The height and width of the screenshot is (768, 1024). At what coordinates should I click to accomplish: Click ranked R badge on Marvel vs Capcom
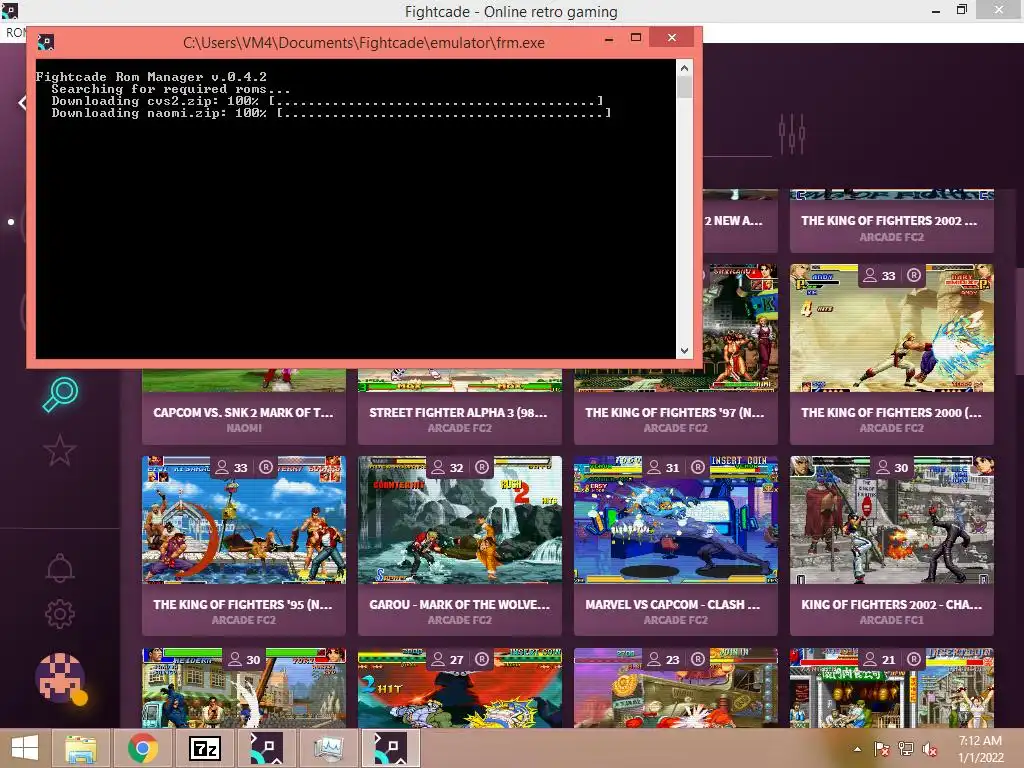[697, 467]
